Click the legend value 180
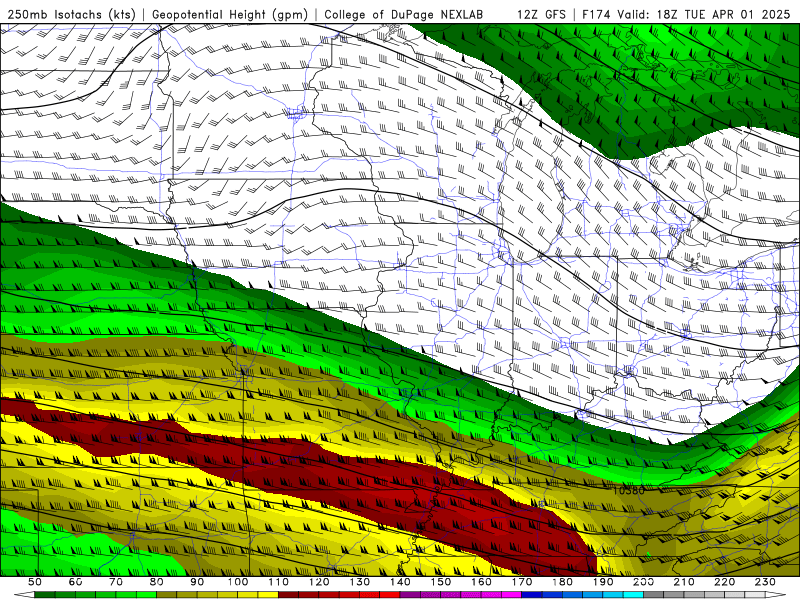The height and width of the screenshot is (600, 800). [x=562, y=582]
